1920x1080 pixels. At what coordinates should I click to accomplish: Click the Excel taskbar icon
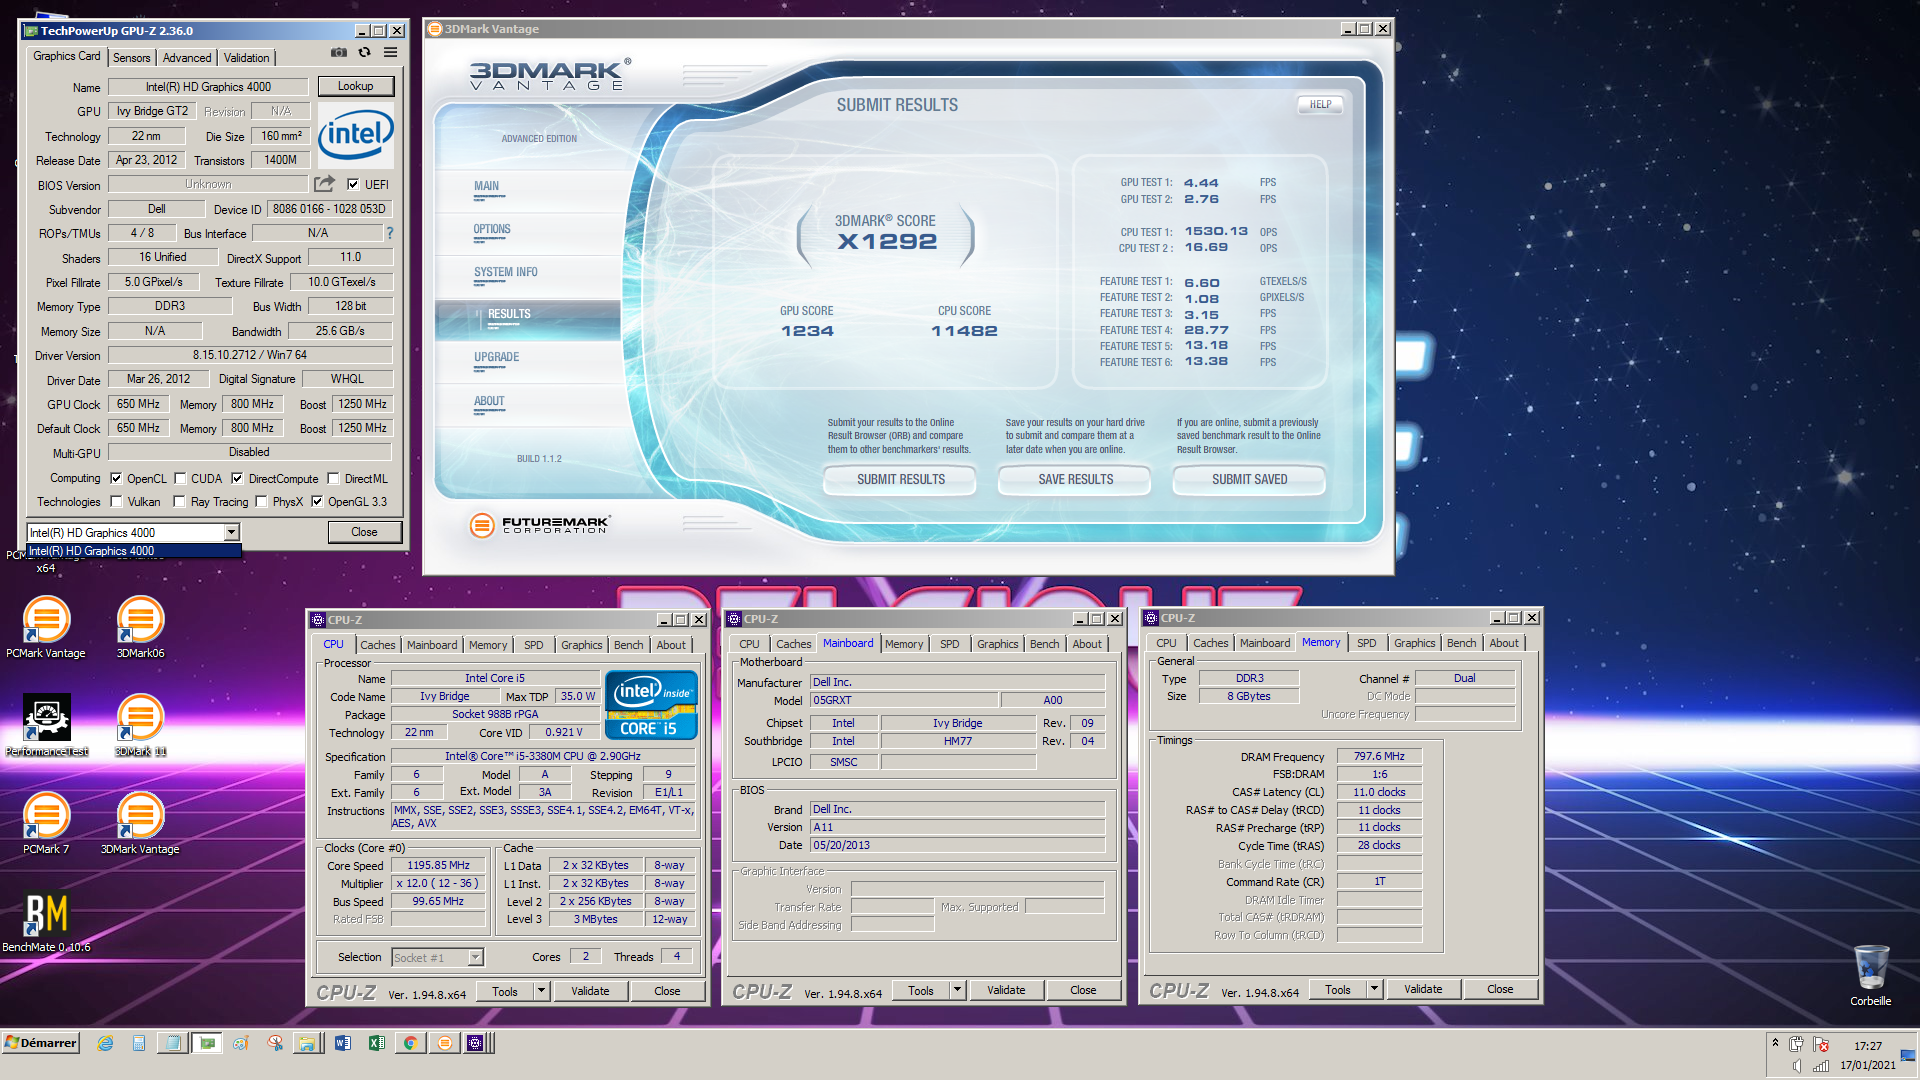coord(377,1043)
